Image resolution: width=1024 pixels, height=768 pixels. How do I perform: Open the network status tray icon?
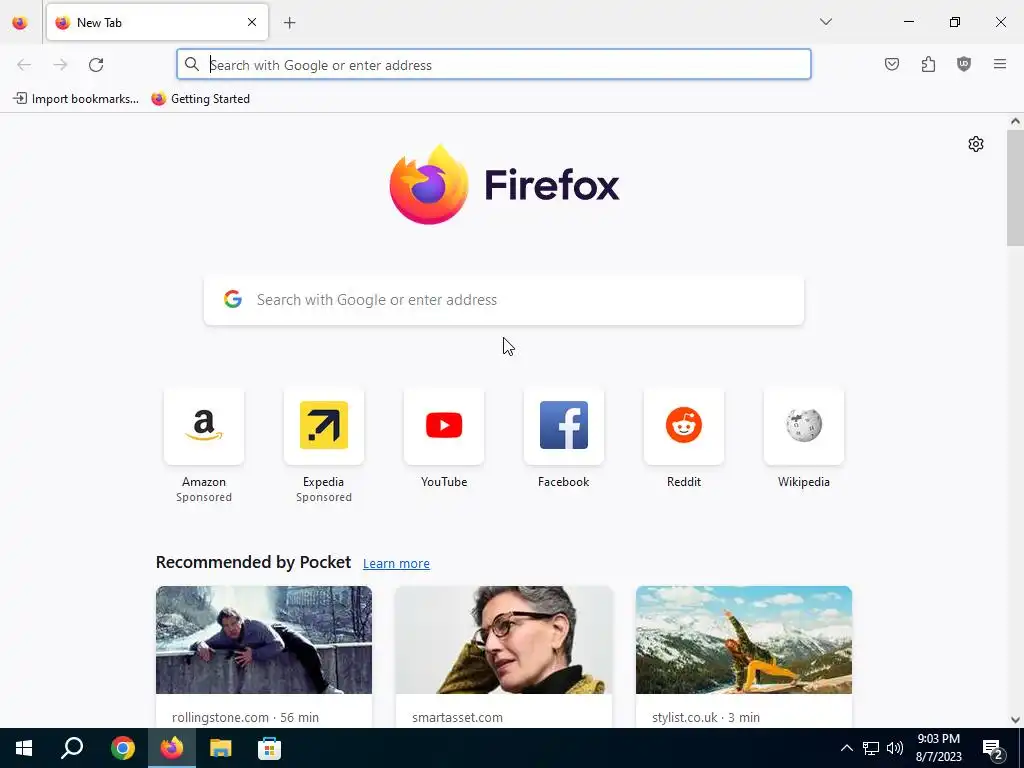871,748
